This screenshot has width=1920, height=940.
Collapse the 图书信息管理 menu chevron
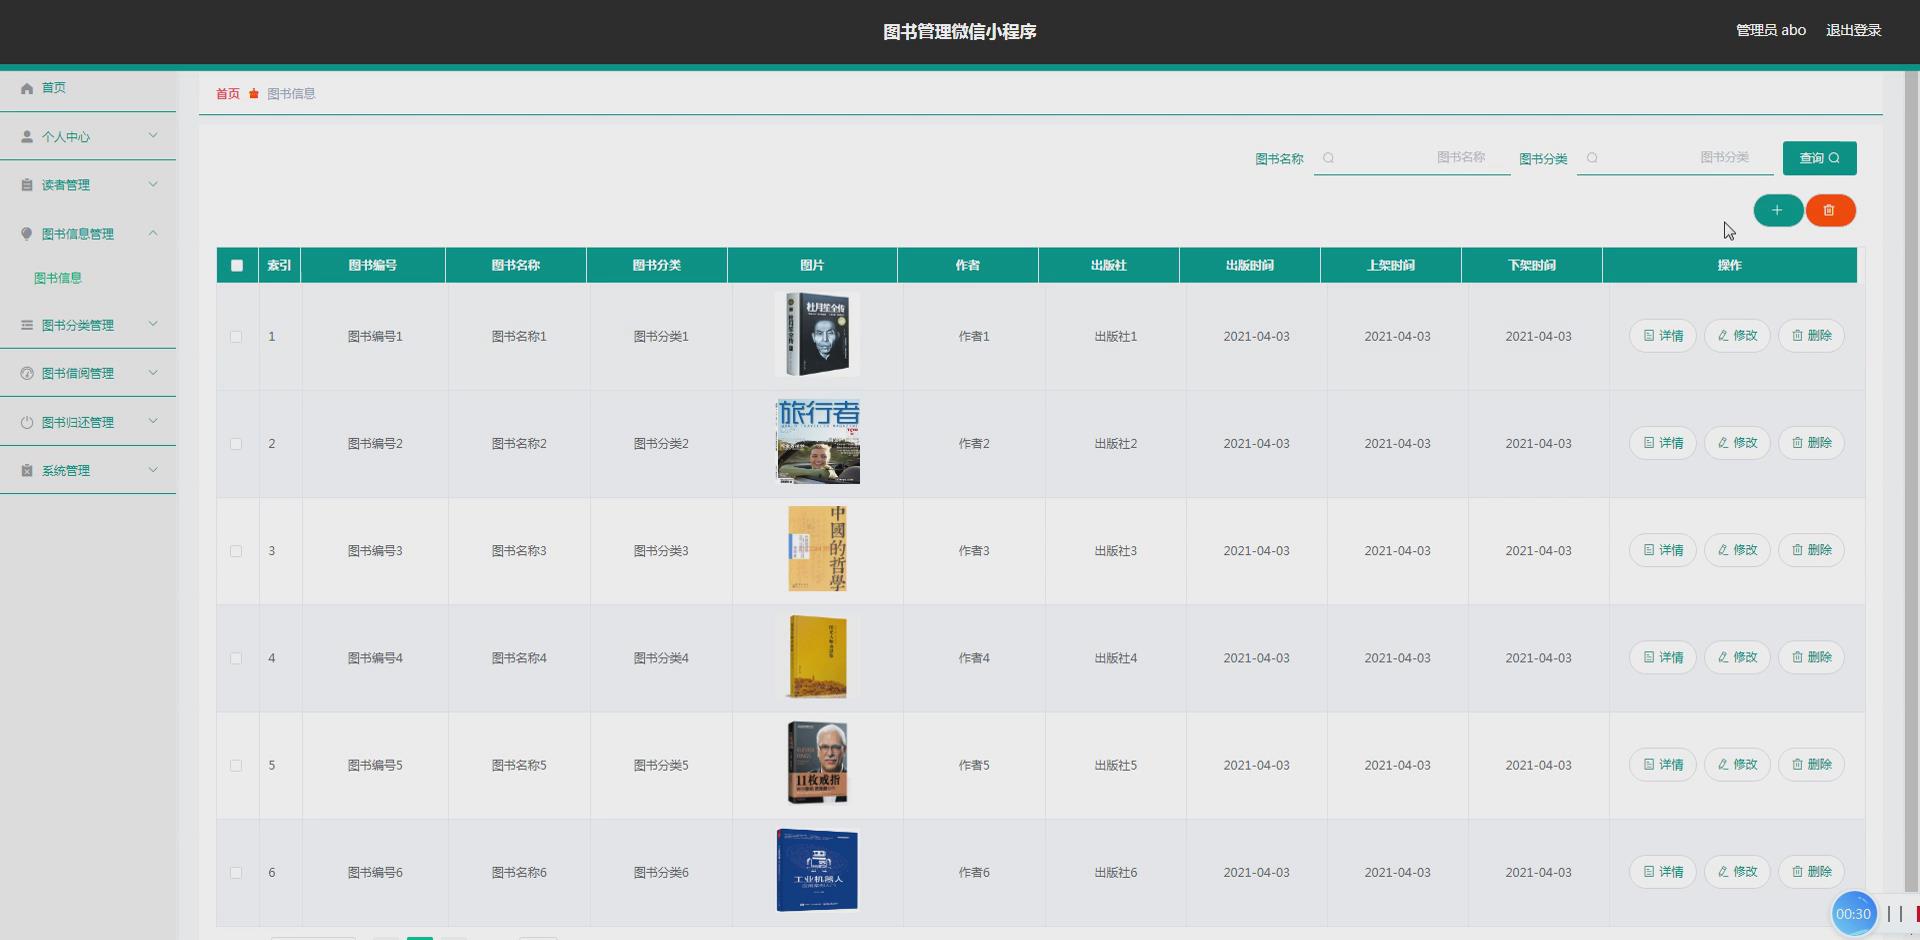click(153, 233)
